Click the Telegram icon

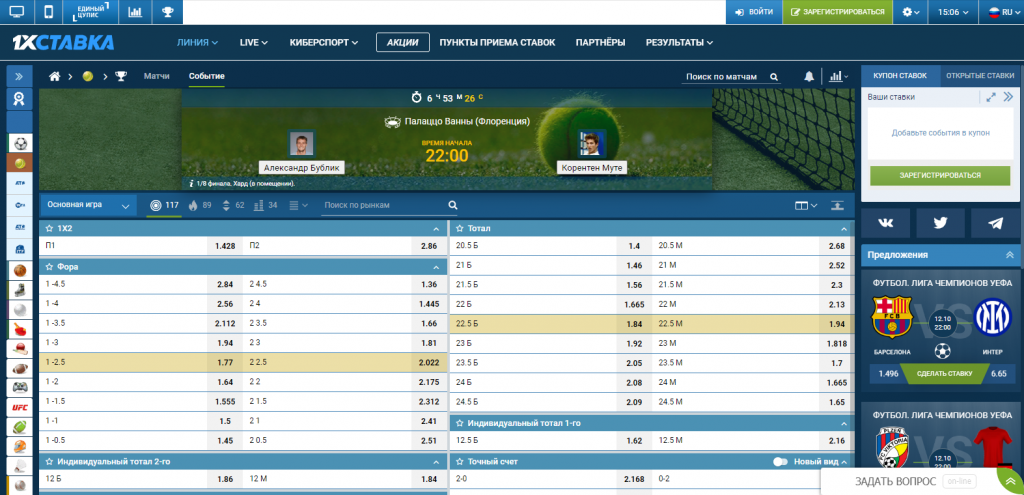[995, 223]
